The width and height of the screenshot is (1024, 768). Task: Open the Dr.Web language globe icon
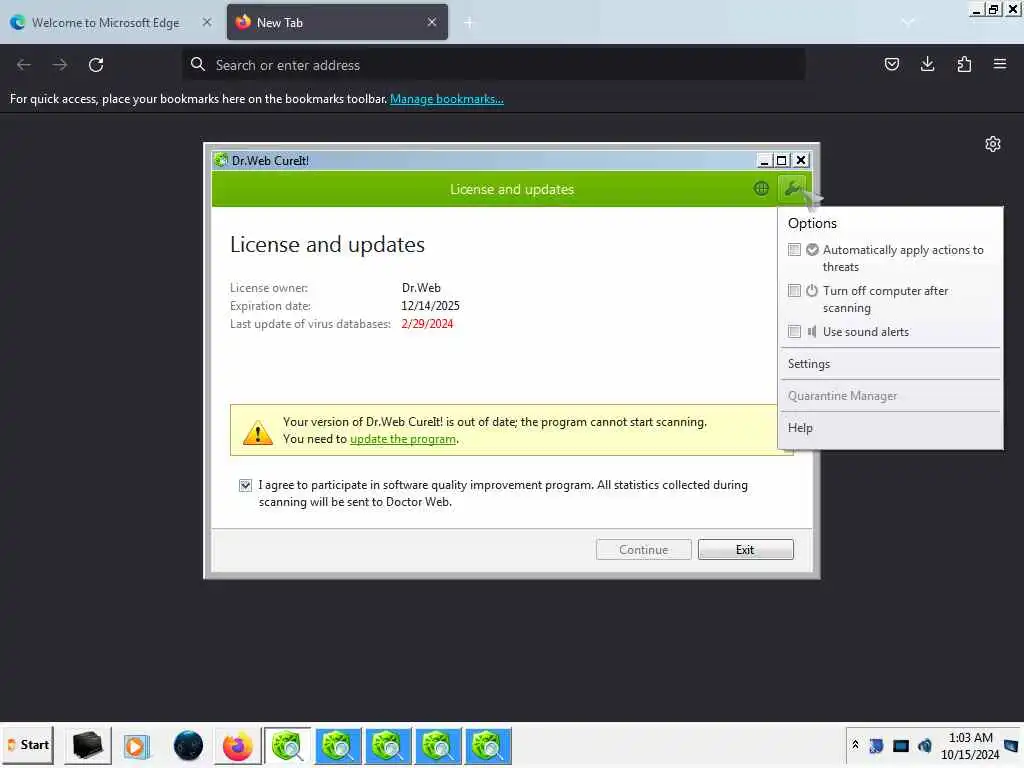[x=761, y=189]
